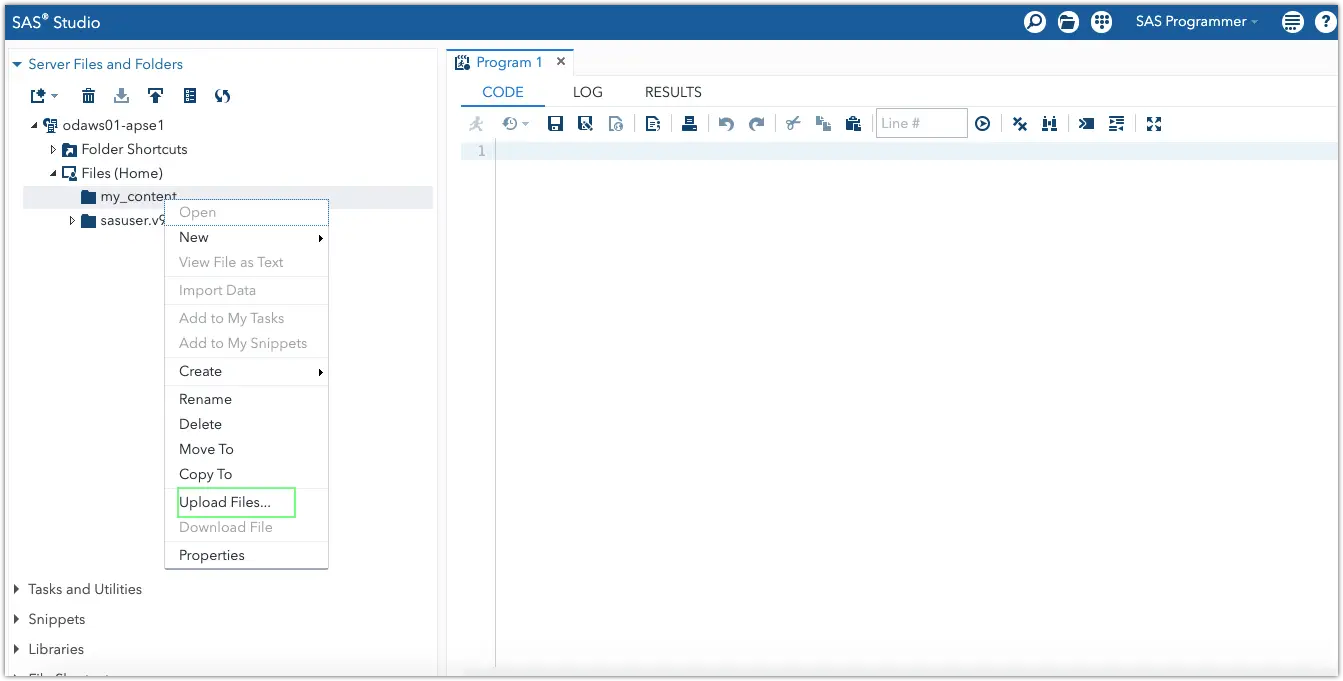This screenshot has height=681, width=1343.
Task: Click the Open folder icon in the header
Action: 1068,22
